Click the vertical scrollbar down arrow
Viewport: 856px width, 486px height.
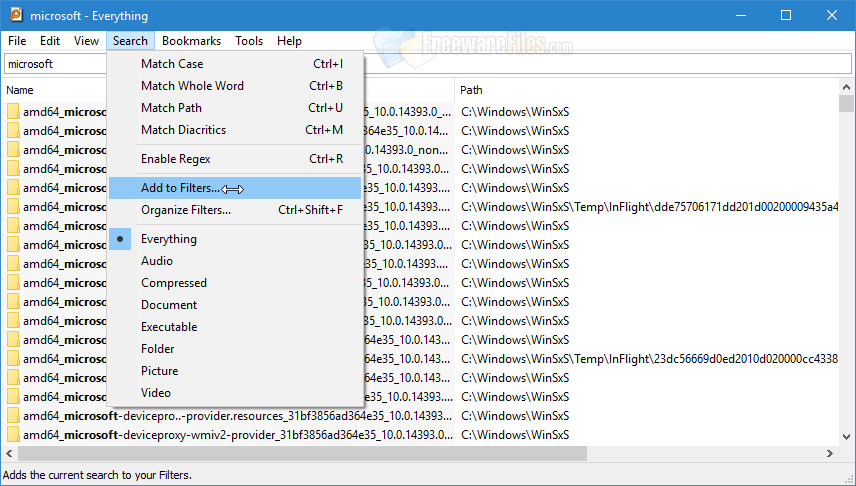(846, 436)
